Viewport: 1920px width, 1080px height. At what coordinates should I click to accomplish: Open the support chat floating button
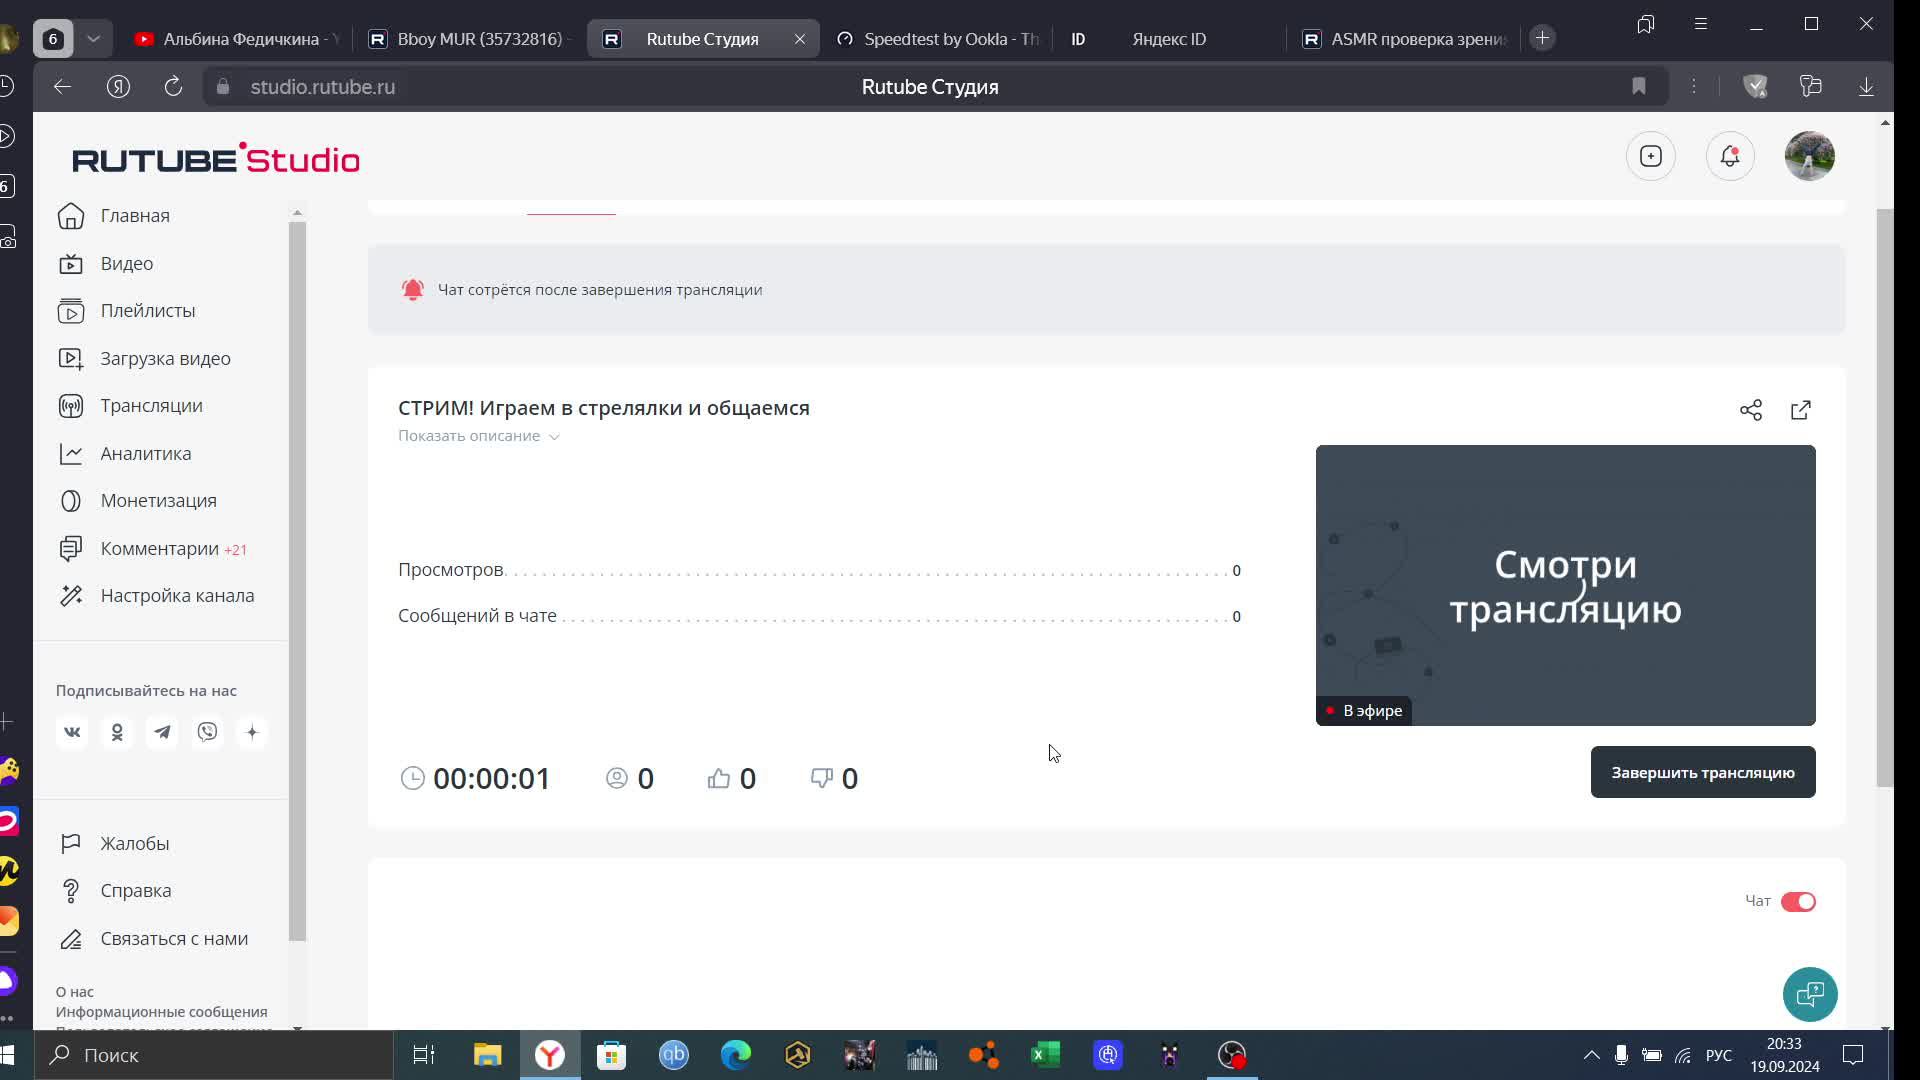pyautogui.click(x=1810, y=994)
